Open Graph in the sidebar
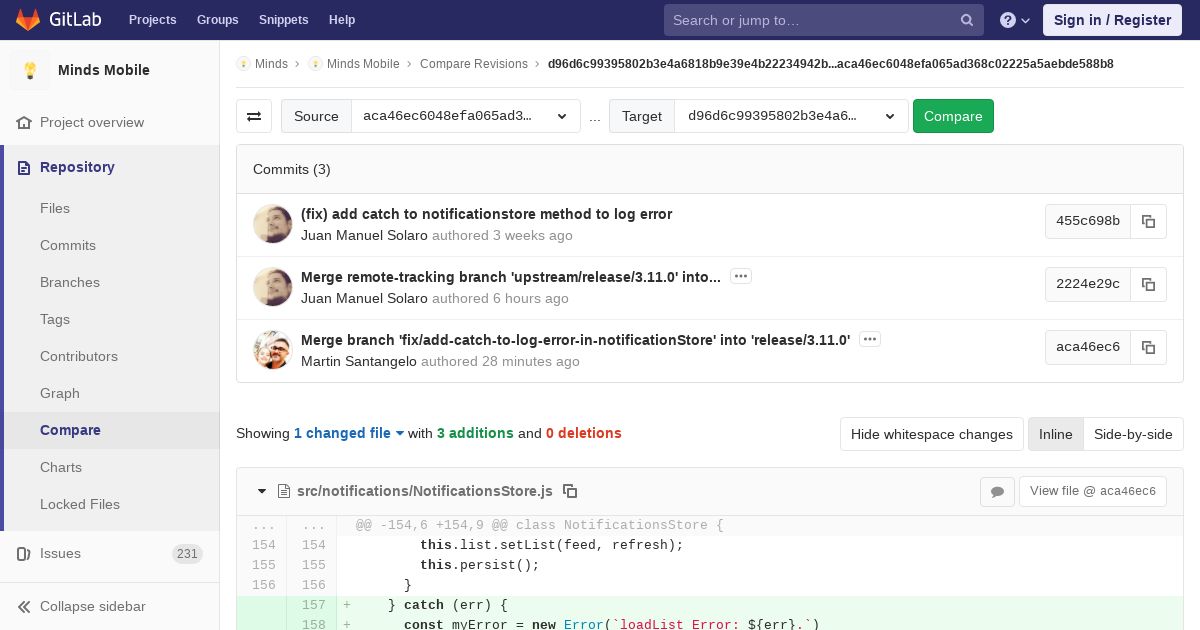1200x630 pixels. click(x=60, y=393)
